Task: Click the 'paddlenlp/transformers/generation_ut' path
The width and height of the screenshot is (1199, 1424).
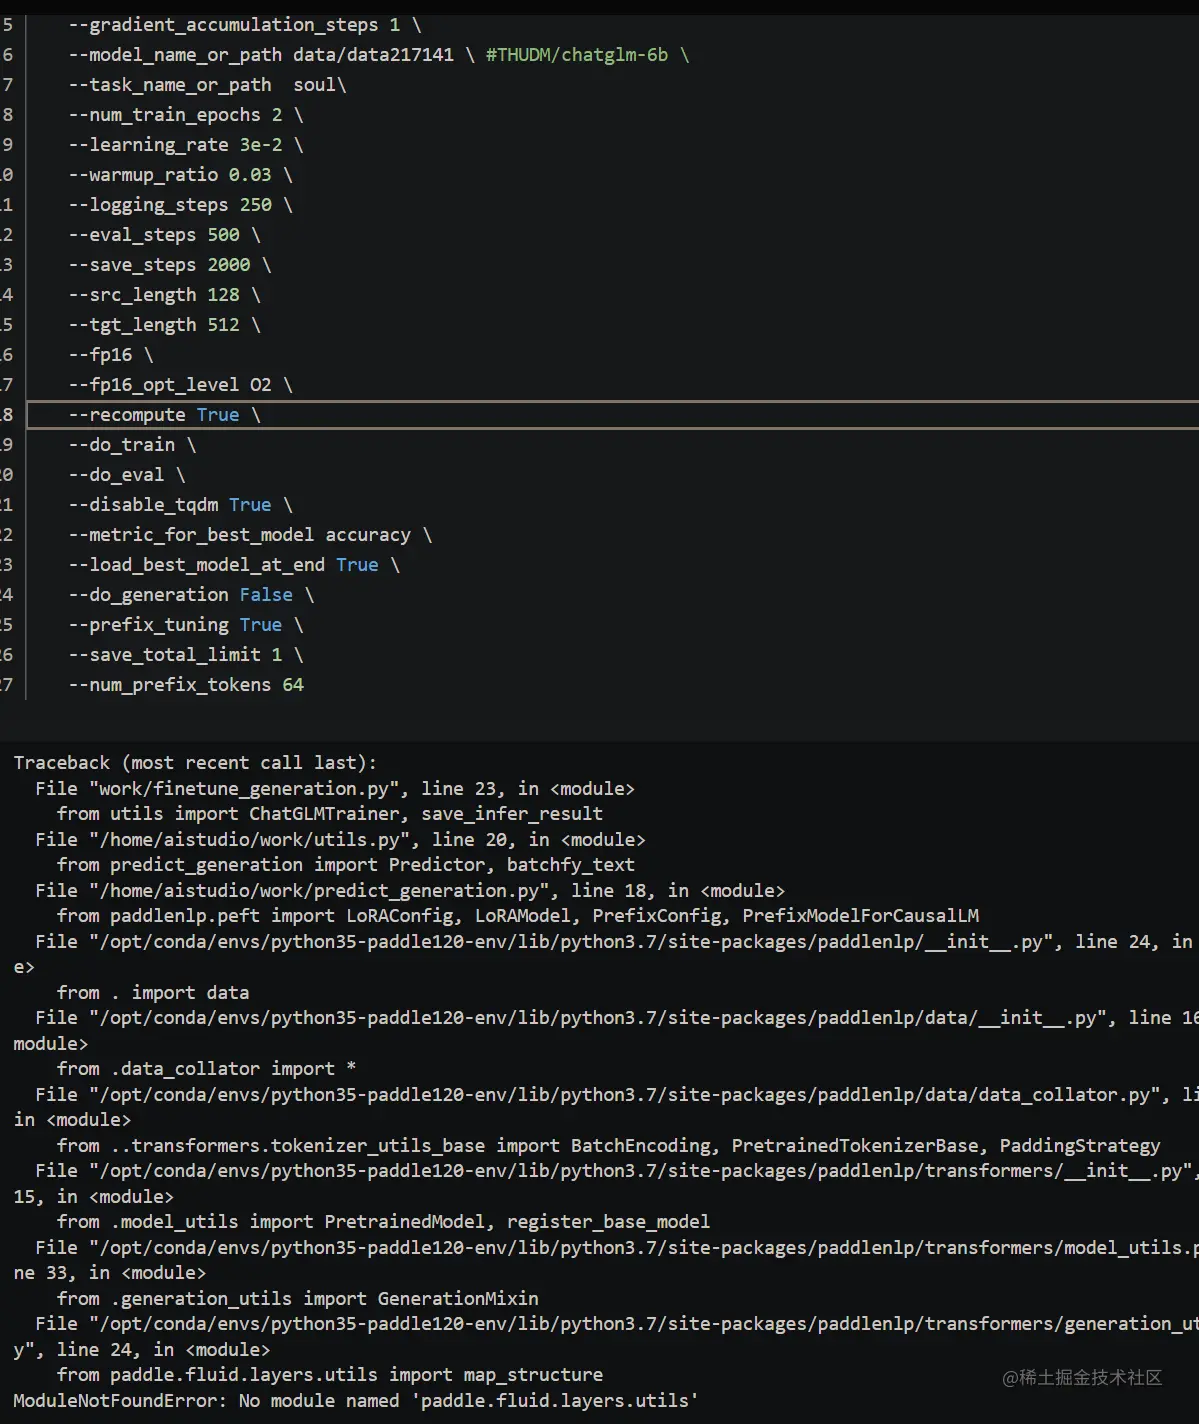Action: 643,1323
